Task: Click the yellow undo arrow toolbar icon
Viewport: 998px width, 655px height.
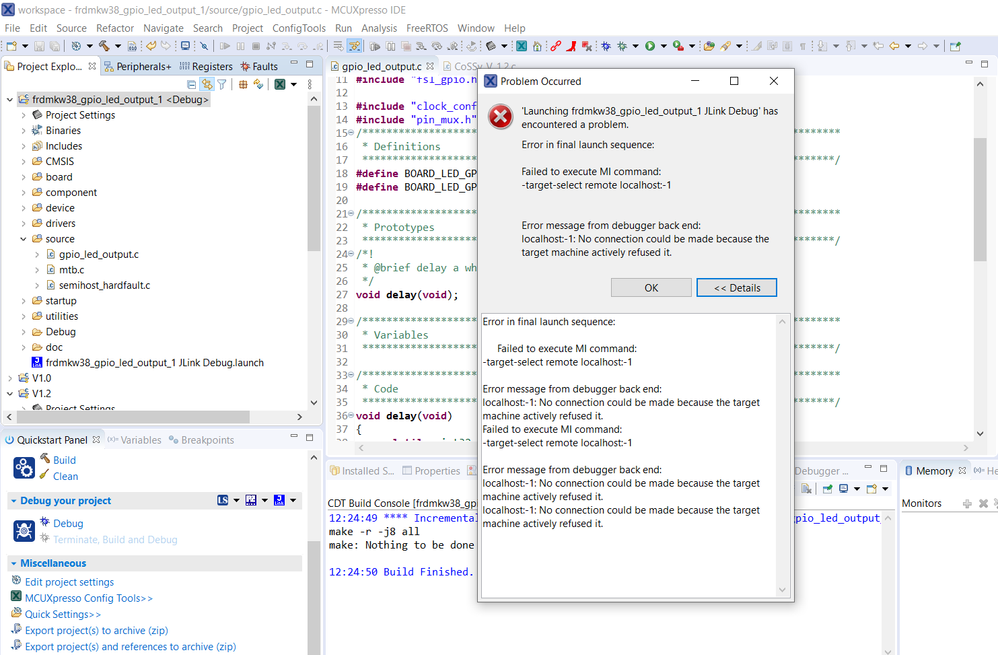Action: (x=151, y=46)
